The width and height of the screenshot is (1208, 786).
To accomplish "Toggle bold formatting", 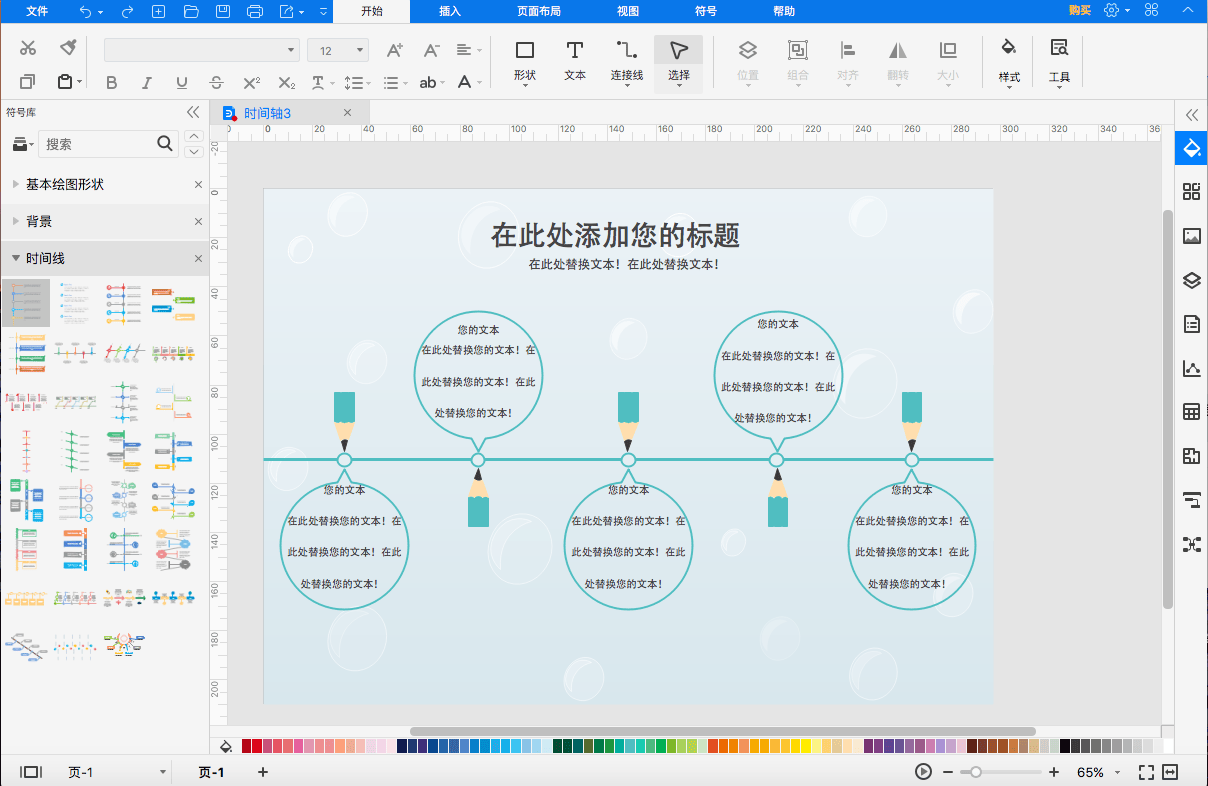I will point(111,83).
